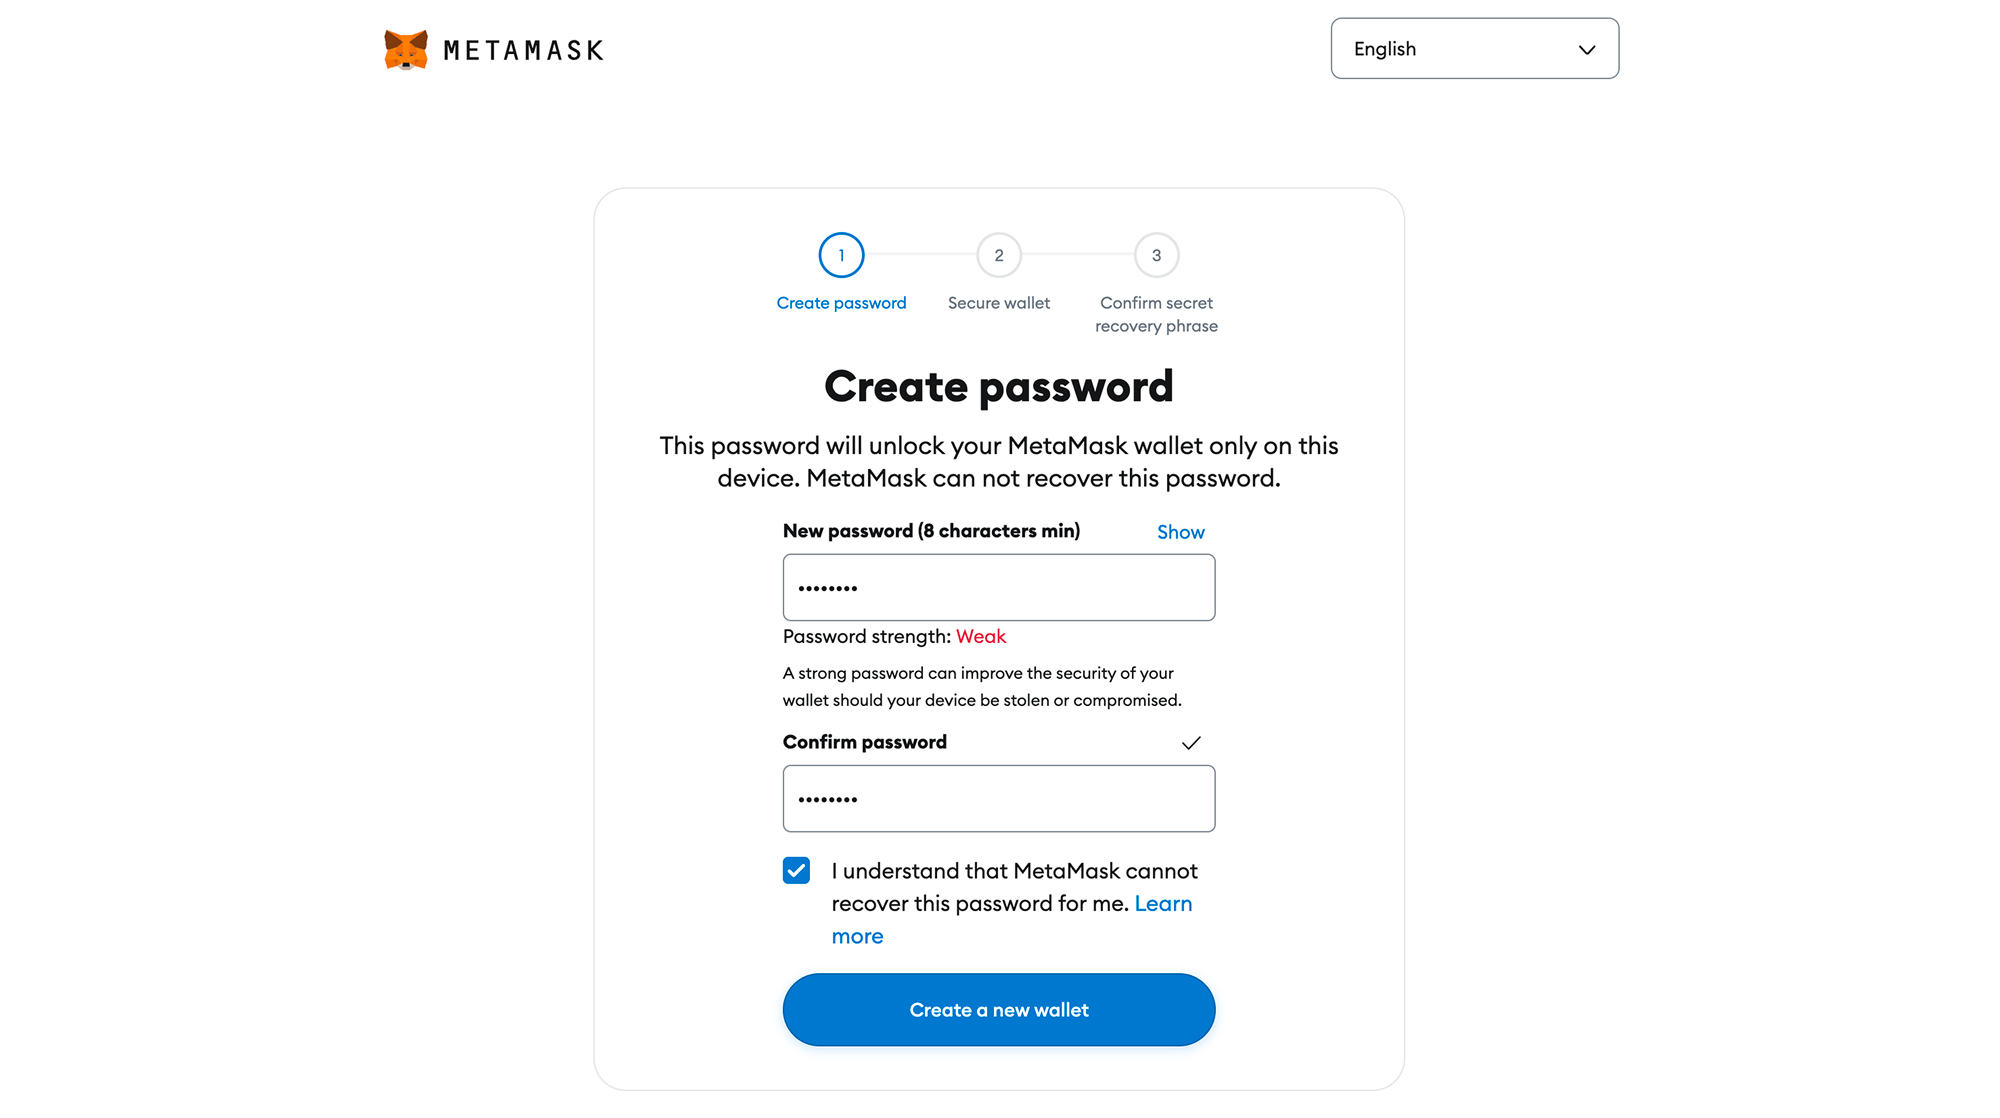
Task: Click step 3 circle icon
Action: coord(1156,255)
